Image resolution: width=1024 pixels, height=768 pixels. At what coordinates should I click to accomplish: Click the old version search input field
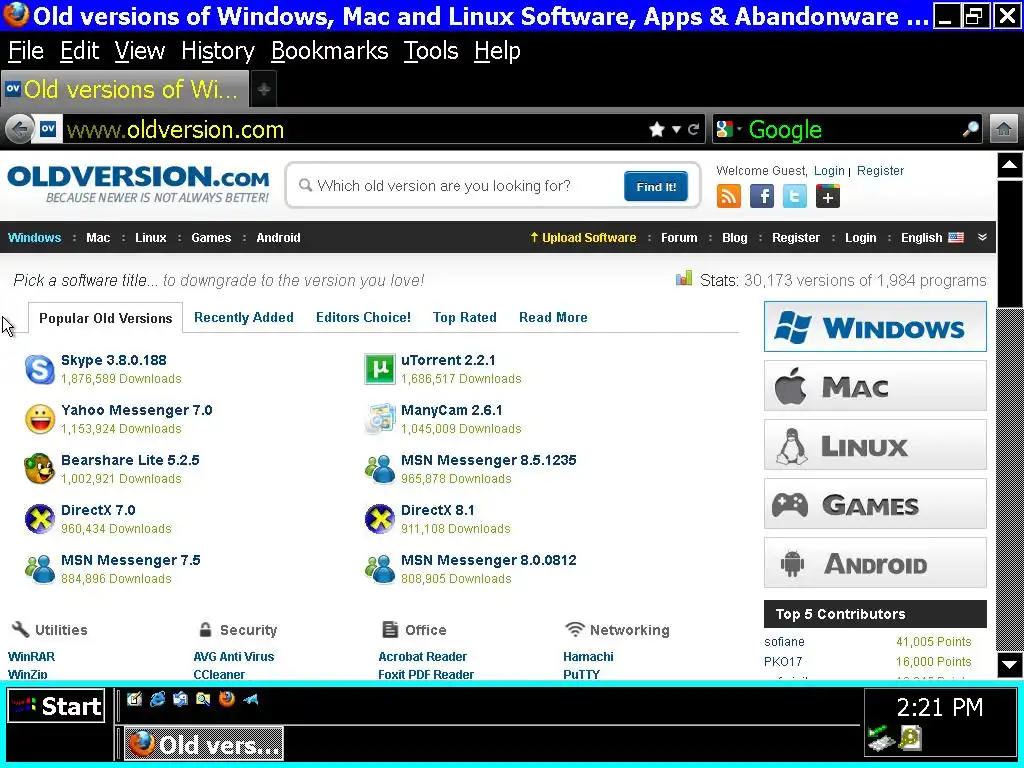tap(457, 186)
